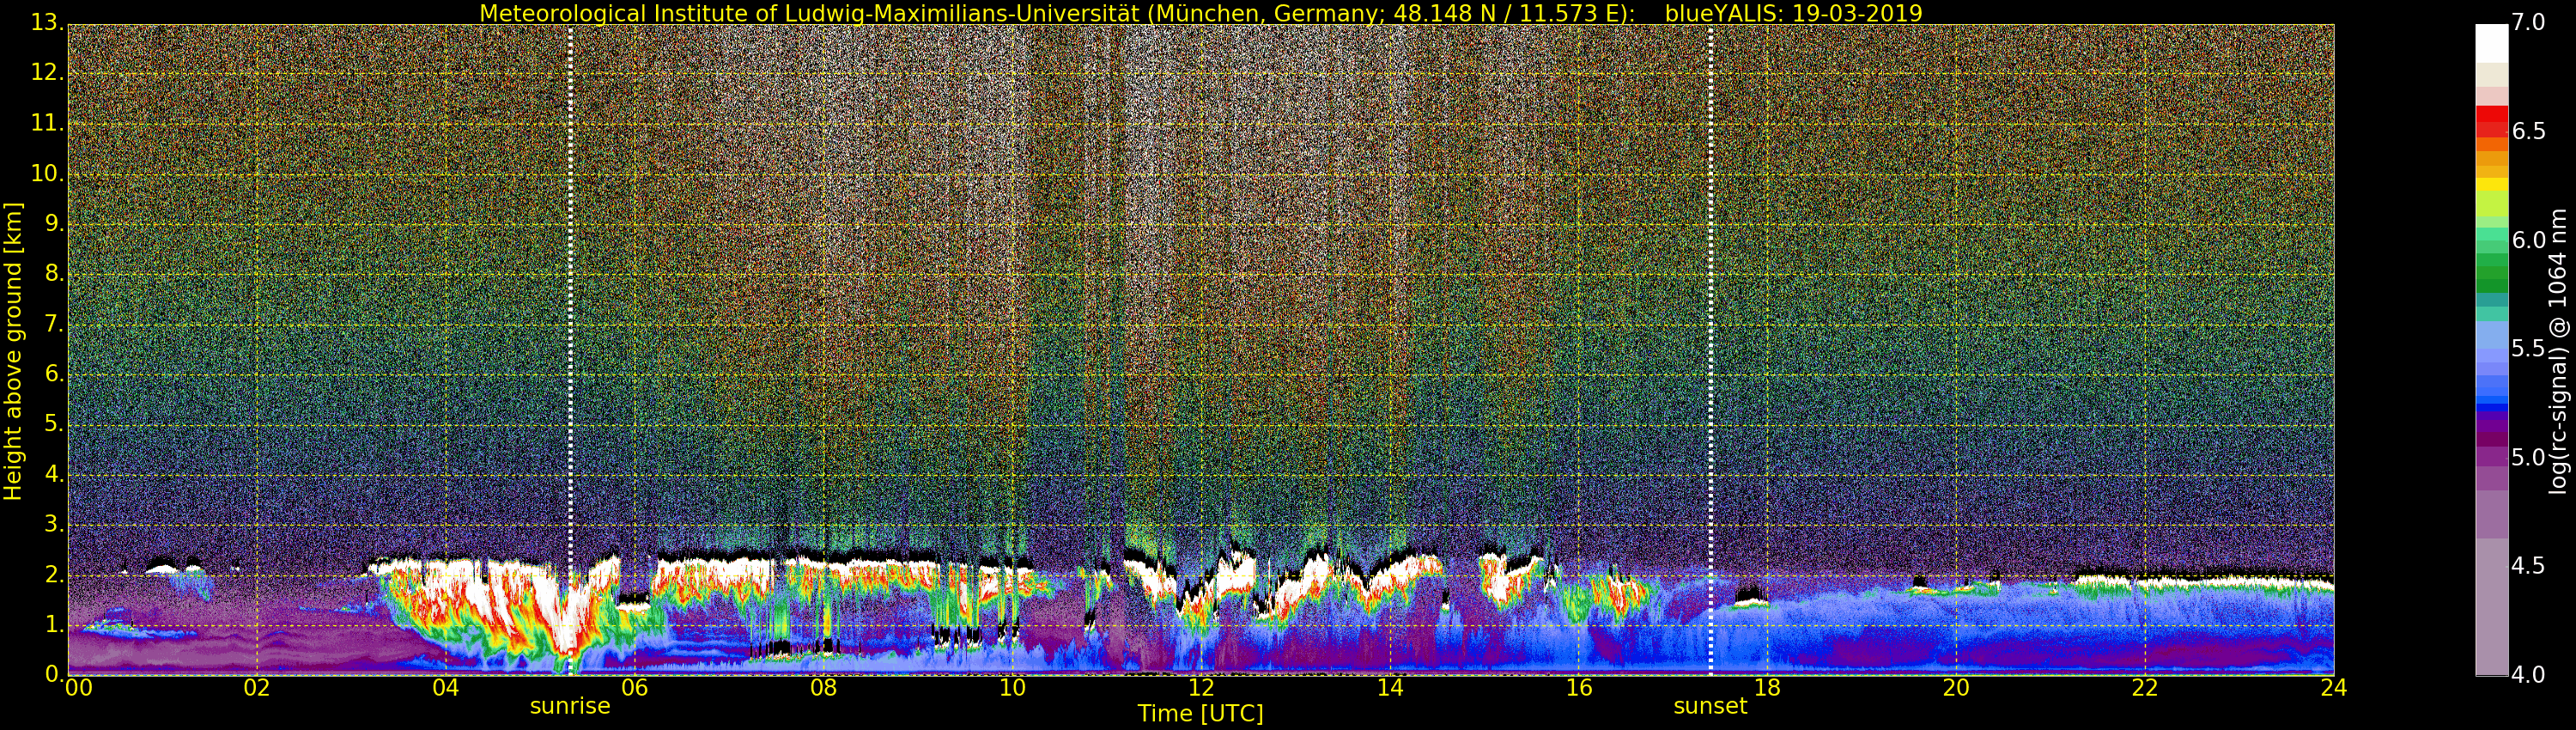The height and width of the screenshot is (730, 2576).
Task: Click the 12 time axis tick label
Action: pyautogui.click(x=1201, y=688)
